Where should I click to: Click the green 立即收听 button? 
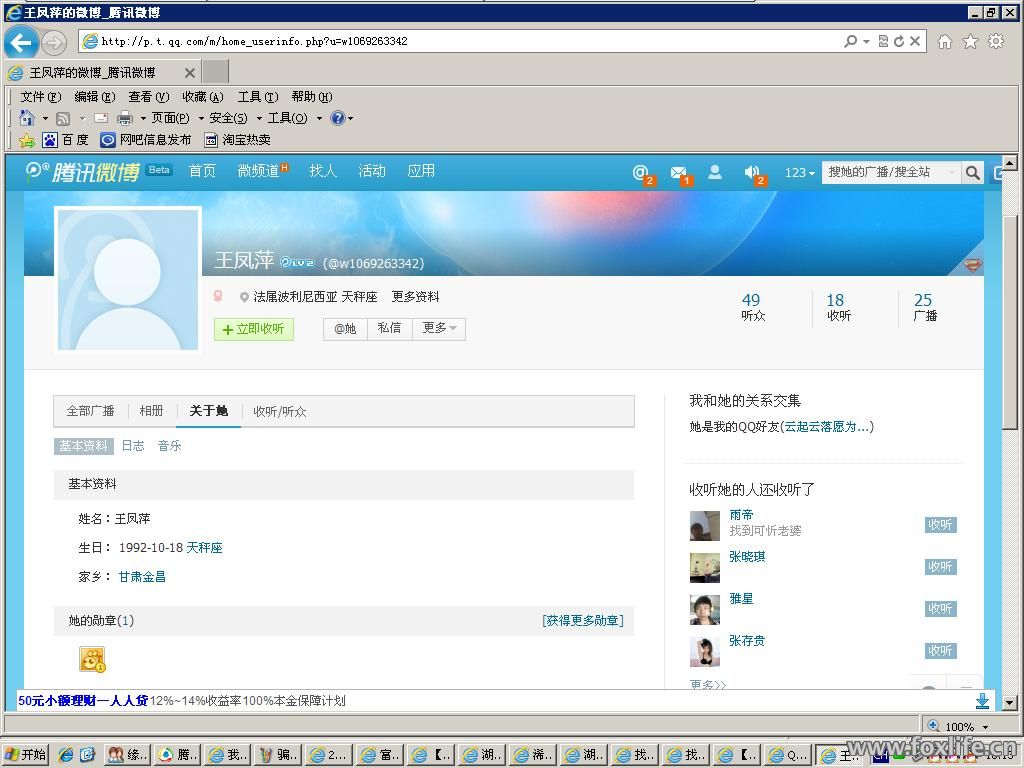coord(254,329)
